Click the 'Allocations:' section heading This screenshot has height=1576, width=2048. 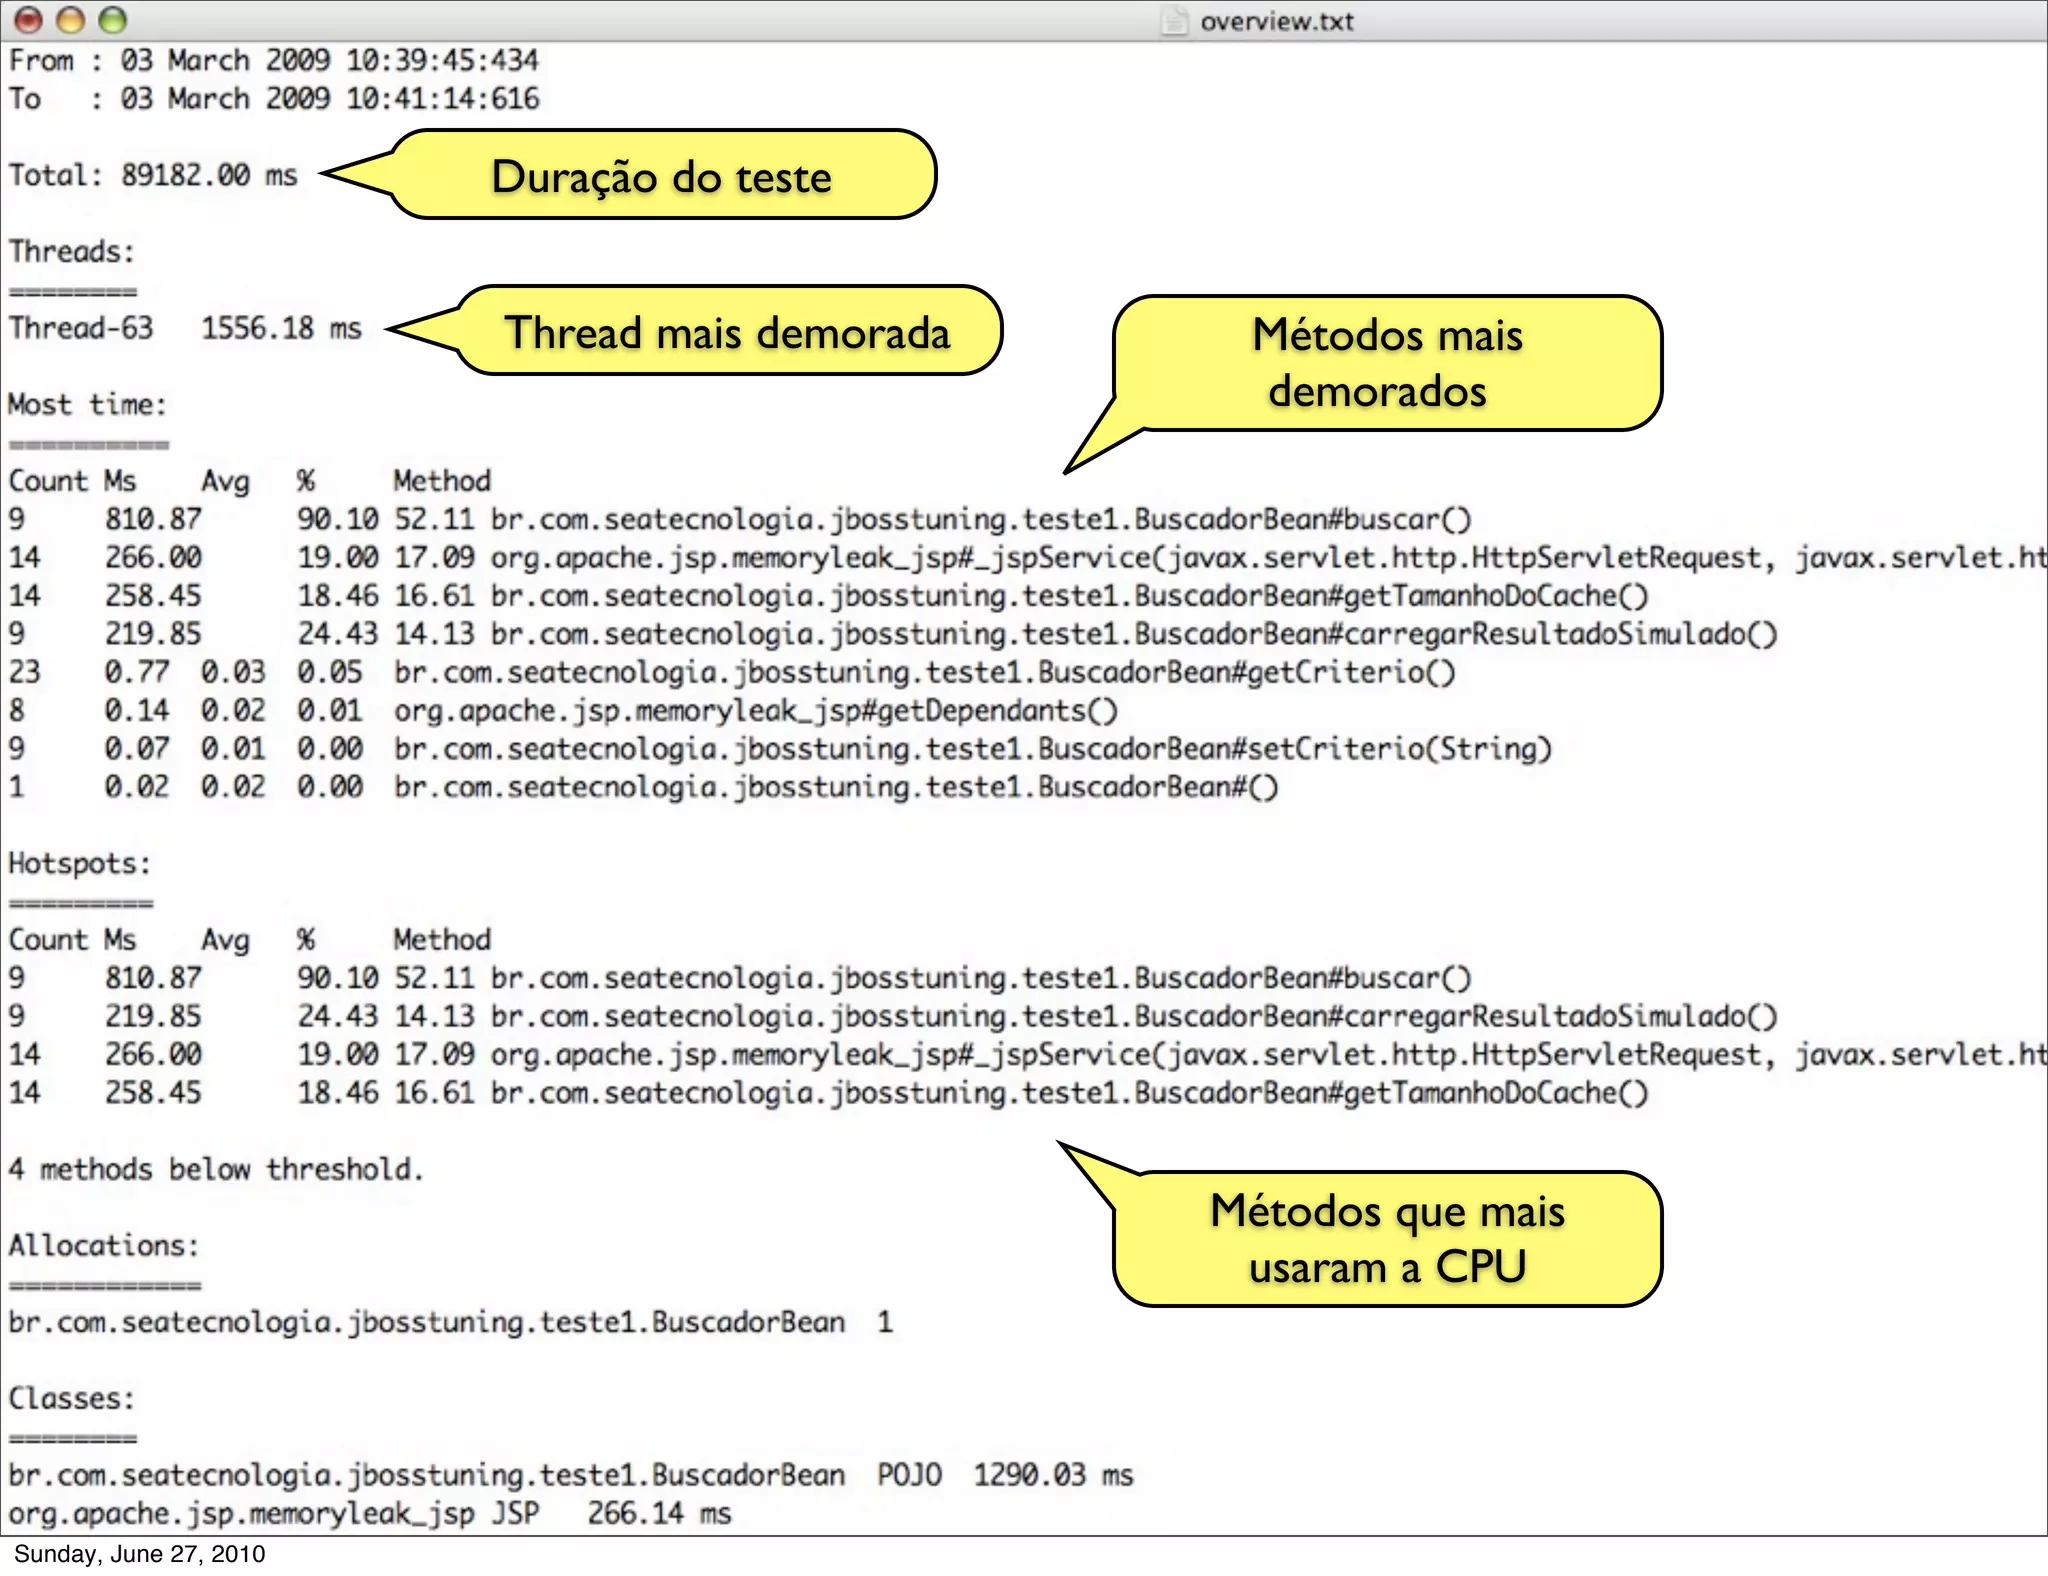coord(104,1246)
